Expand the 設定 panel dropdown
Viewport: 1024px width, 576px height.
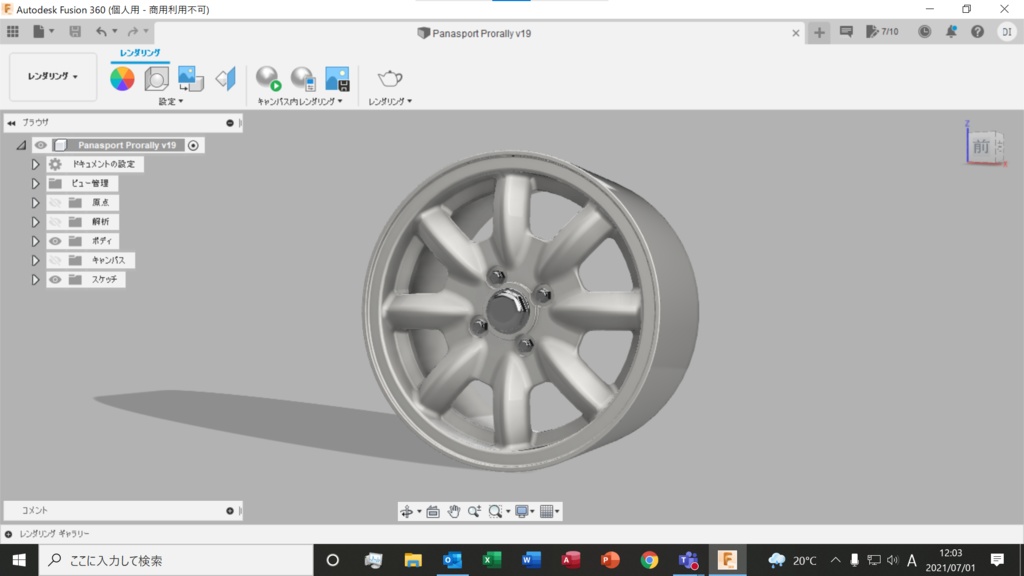click(x=171, y=102)
